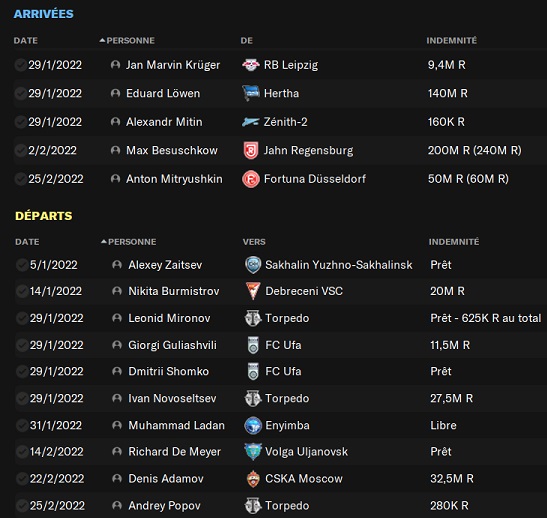Open player Giorgi Guliashvili's profile
Image resolution: width=547 pixels, height=518 pixels.
click(x=172, y=345)
